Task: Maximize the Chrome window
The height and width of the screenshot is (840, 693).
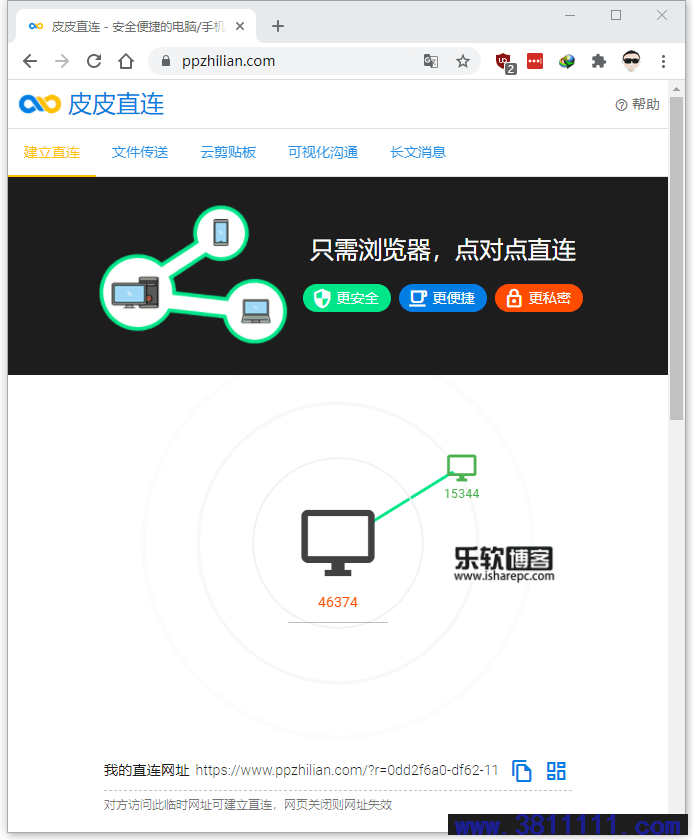Action: (x=616, y=16)
